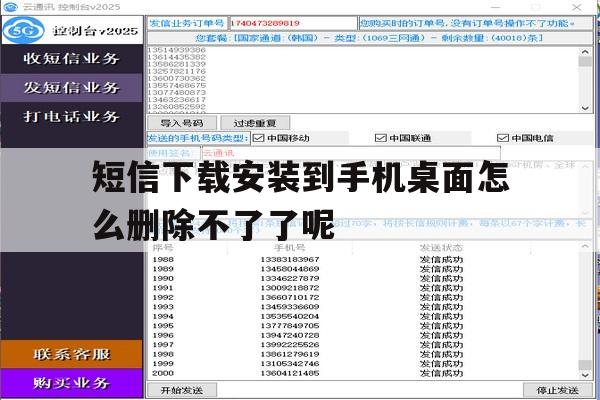Viewport: 600px width, 400px height.
Task: Click the 停止发送 button
Action: [558, 390]
